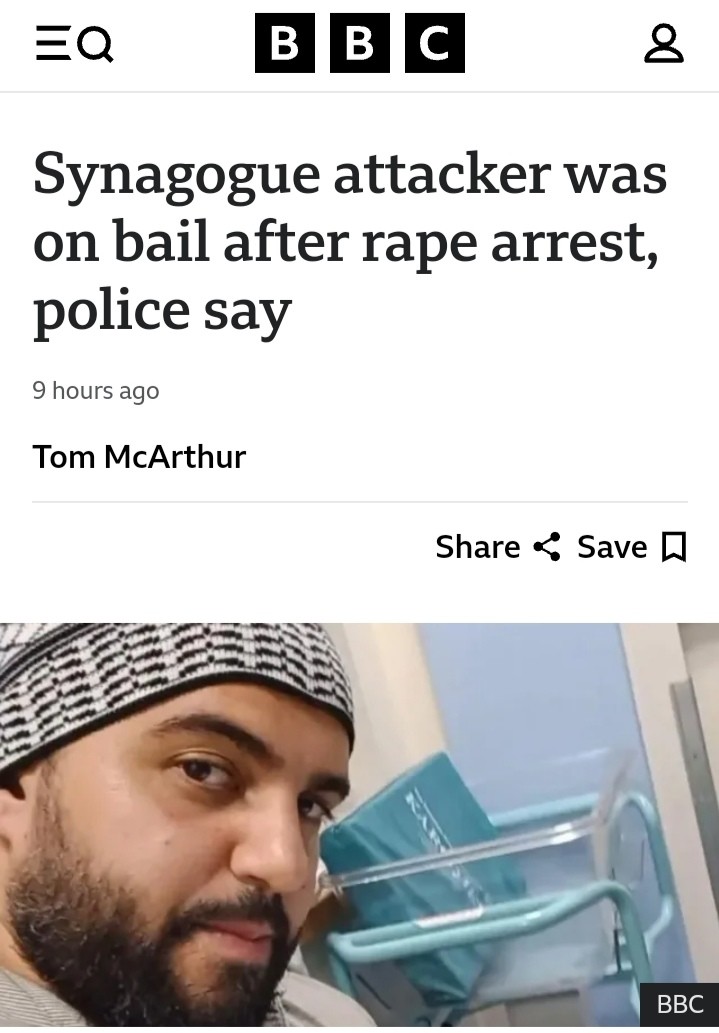This screenshot has width=719, height=1033.
Task: Click the Share label
Action: [x=478, y=547]
